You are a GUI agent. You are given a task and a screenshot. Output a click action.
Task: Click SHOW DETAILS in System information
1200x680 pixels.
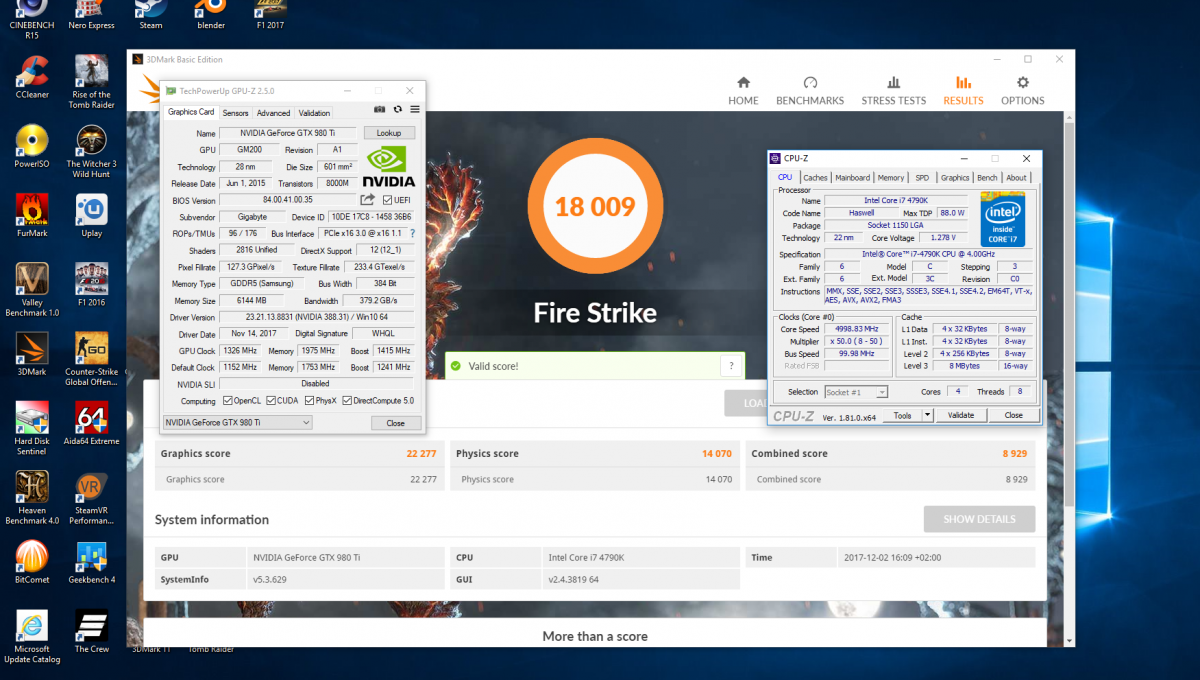(x=979, y=519)
